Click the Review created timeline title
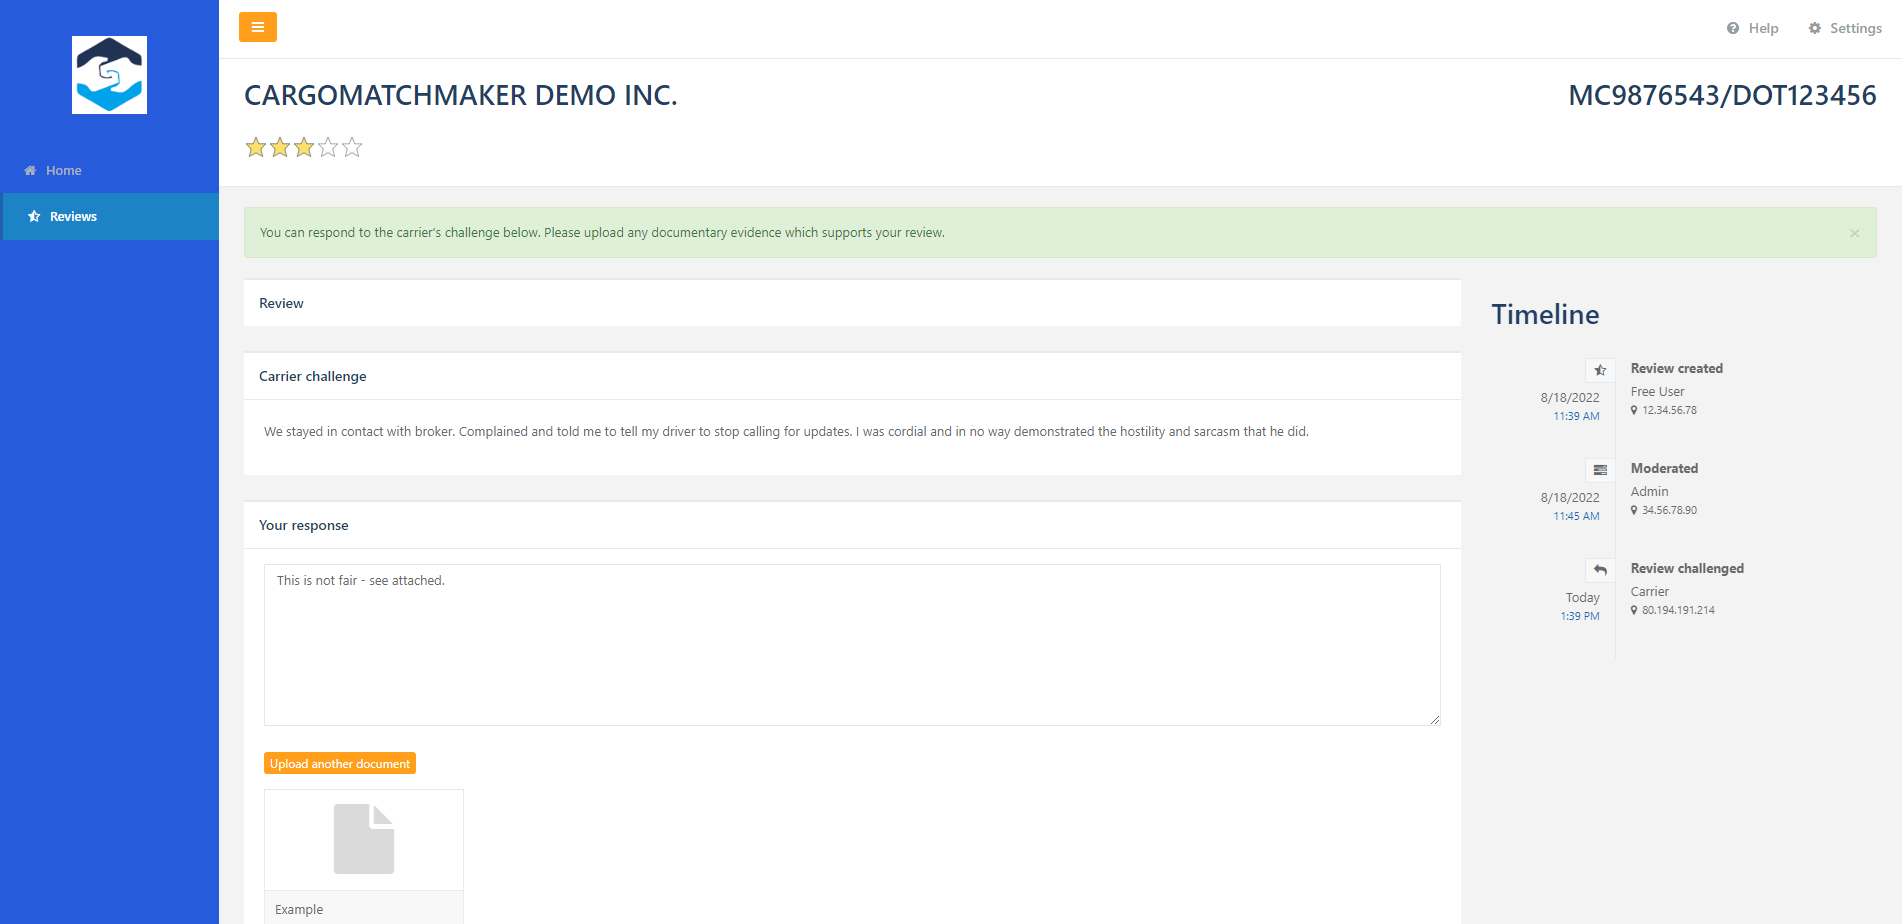The width and height of the screenshot is (1902, 924). click(x=1677, y=368)
